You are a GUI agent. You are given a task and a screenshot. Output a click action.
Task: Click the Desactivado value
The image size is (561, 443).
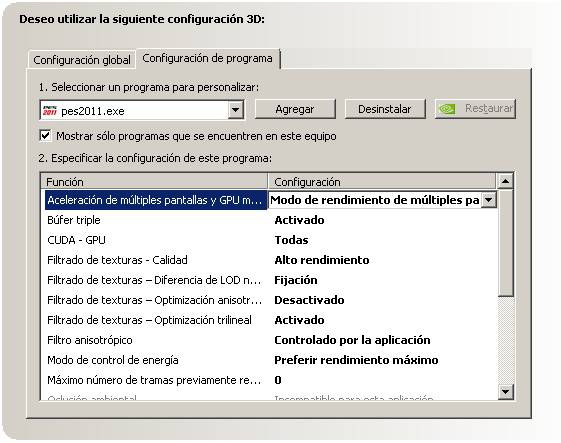click(x=309, y=300)
